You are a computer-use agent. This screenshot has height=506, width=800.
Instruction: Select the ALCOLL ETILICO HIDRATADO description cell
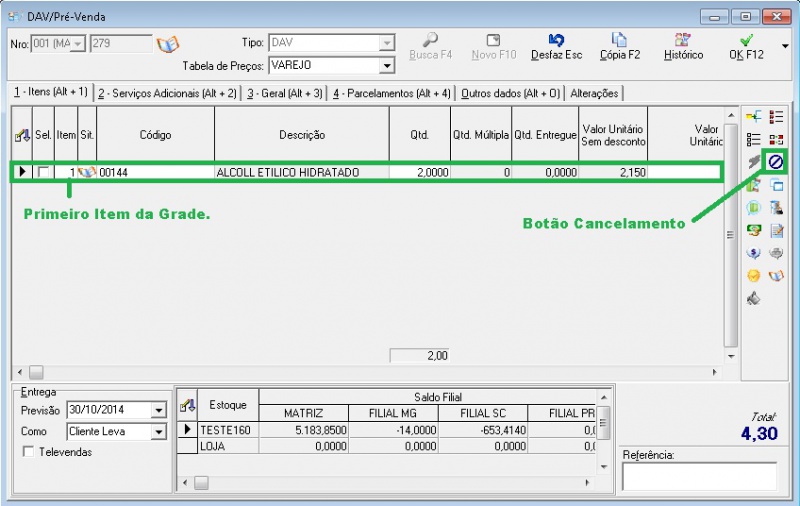pyautogui.click(x=302, y=172)
